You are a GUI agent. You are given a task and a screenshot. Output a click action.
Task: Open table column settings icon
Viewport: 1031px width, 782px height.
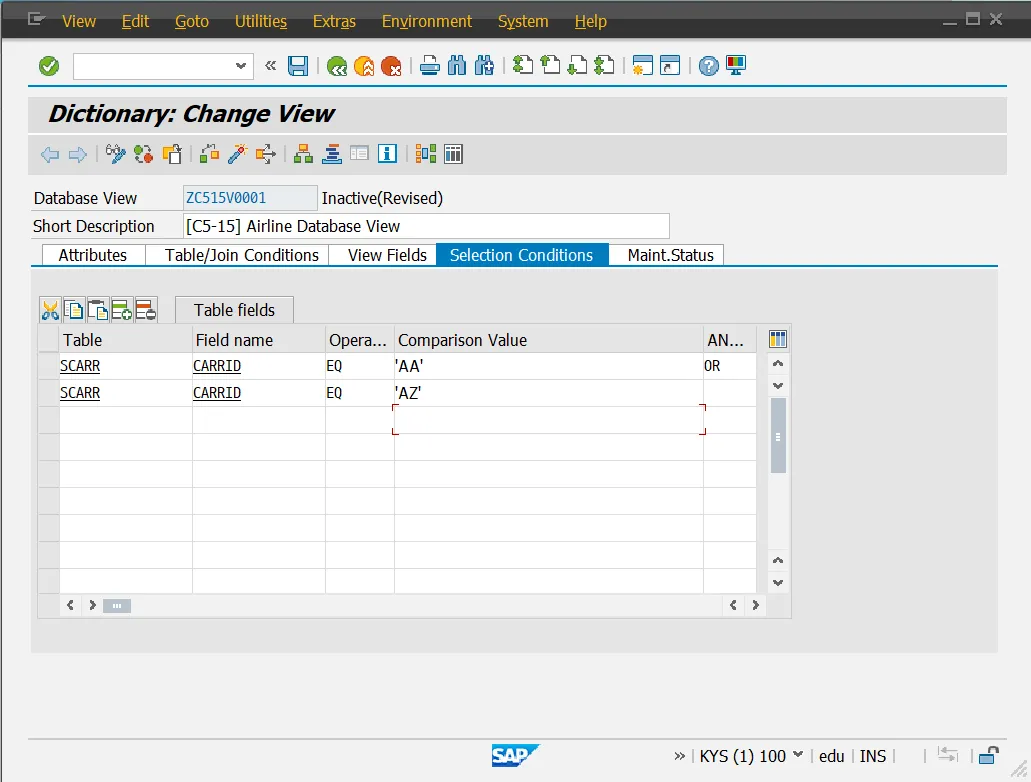pos(777,339)
